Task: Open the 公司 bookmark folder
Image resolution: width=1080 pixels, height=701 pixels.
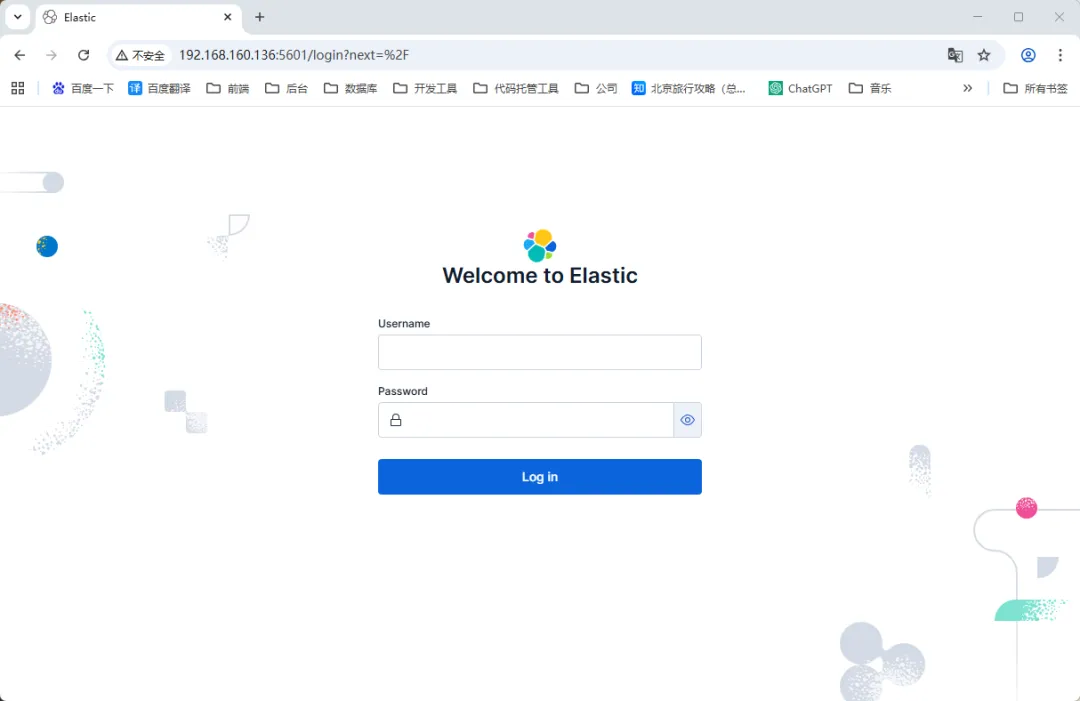Action: click(x=596, y=88)
